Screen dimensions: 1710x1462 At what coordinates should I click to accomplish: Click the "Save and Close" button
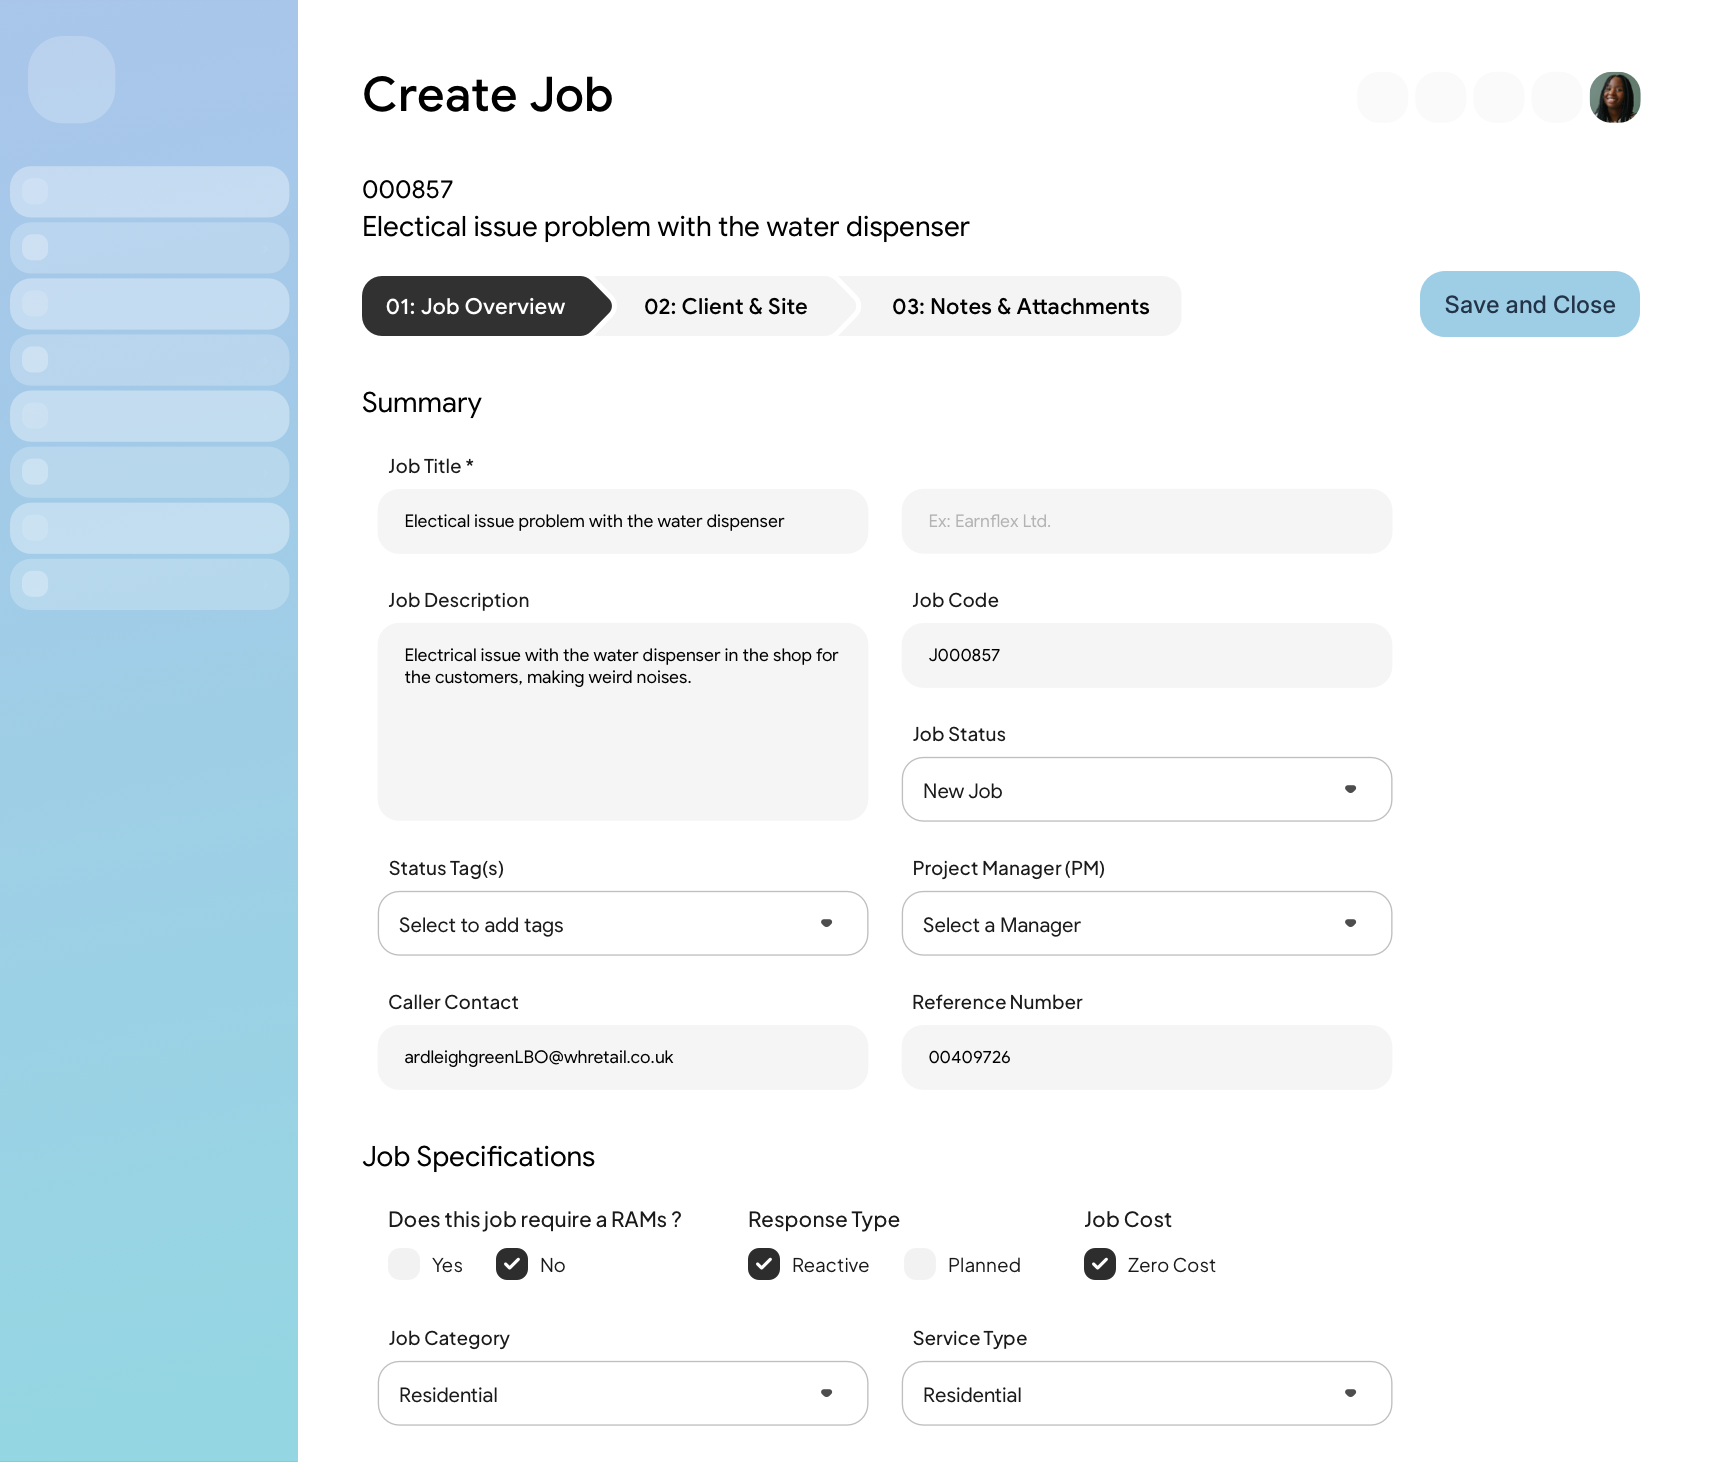1529,304
